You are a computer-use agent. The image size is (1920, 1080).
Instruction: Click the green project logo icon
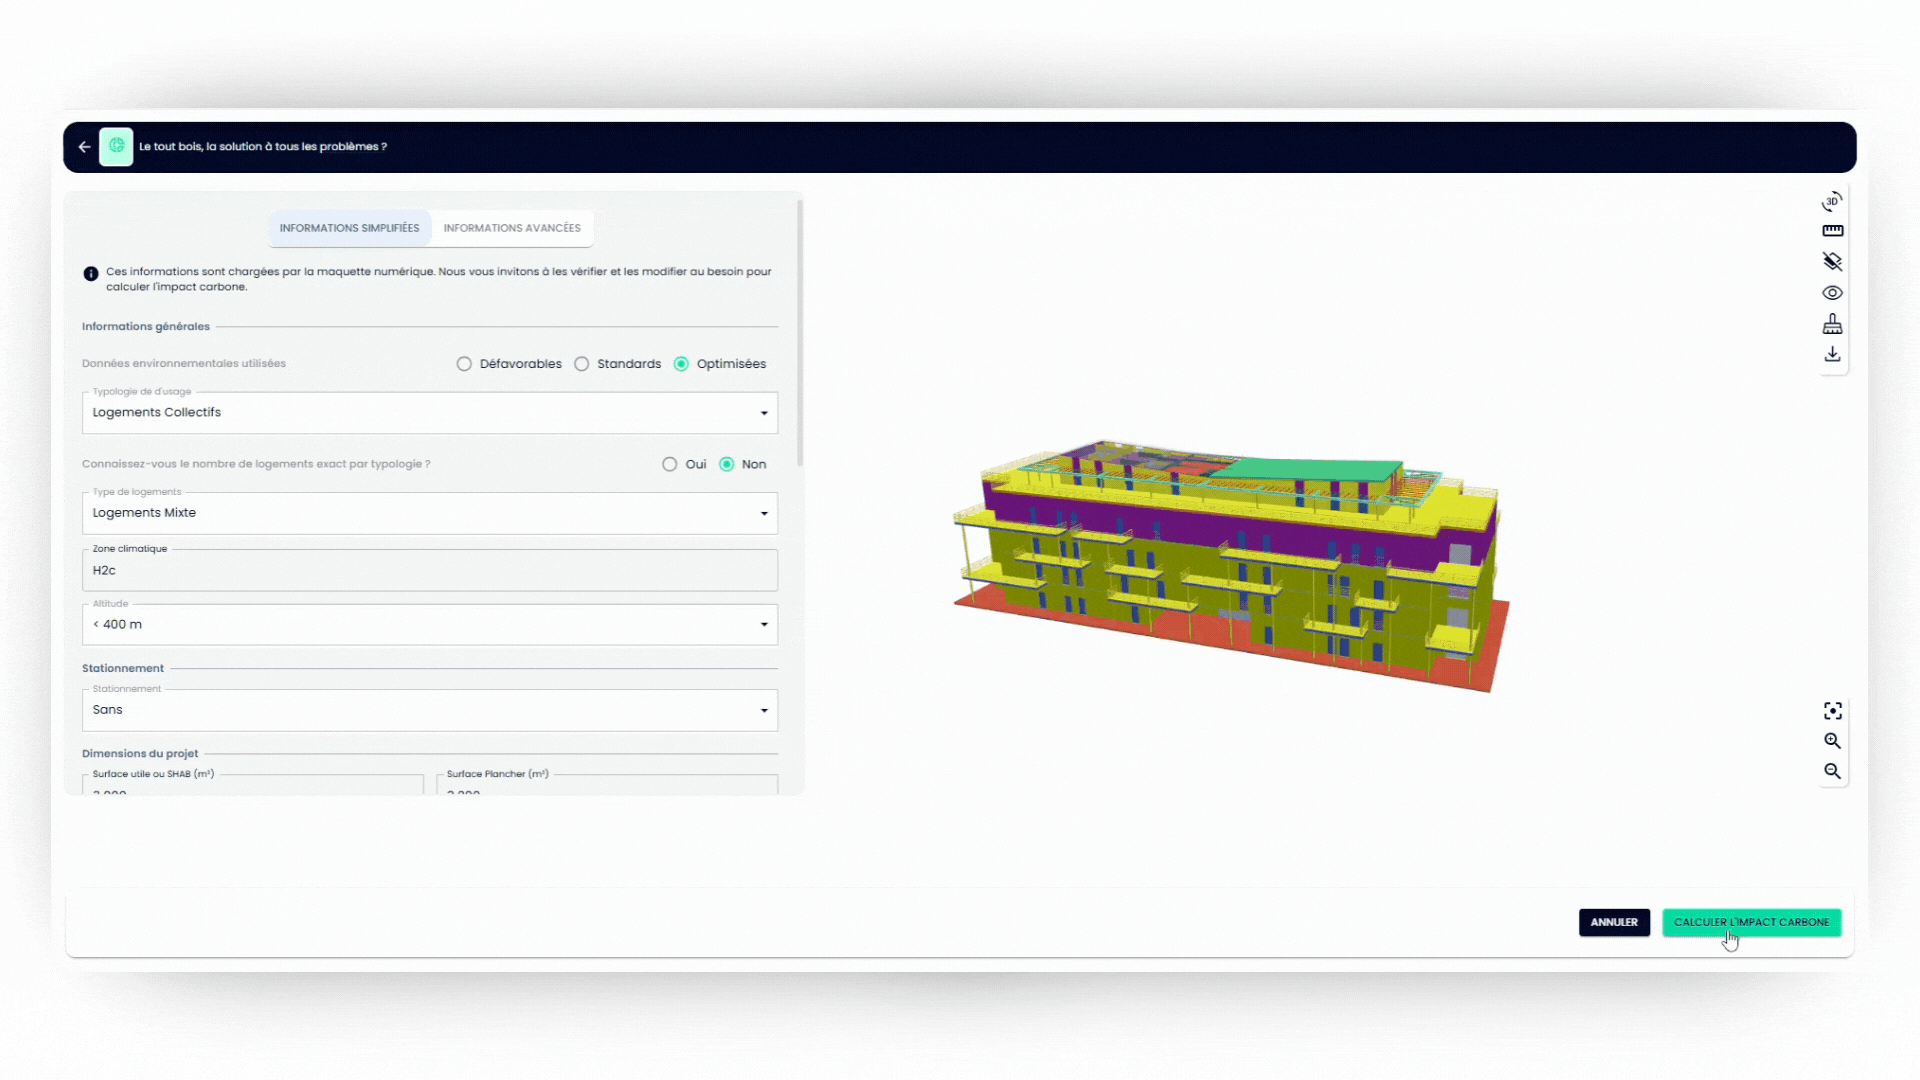116,147
